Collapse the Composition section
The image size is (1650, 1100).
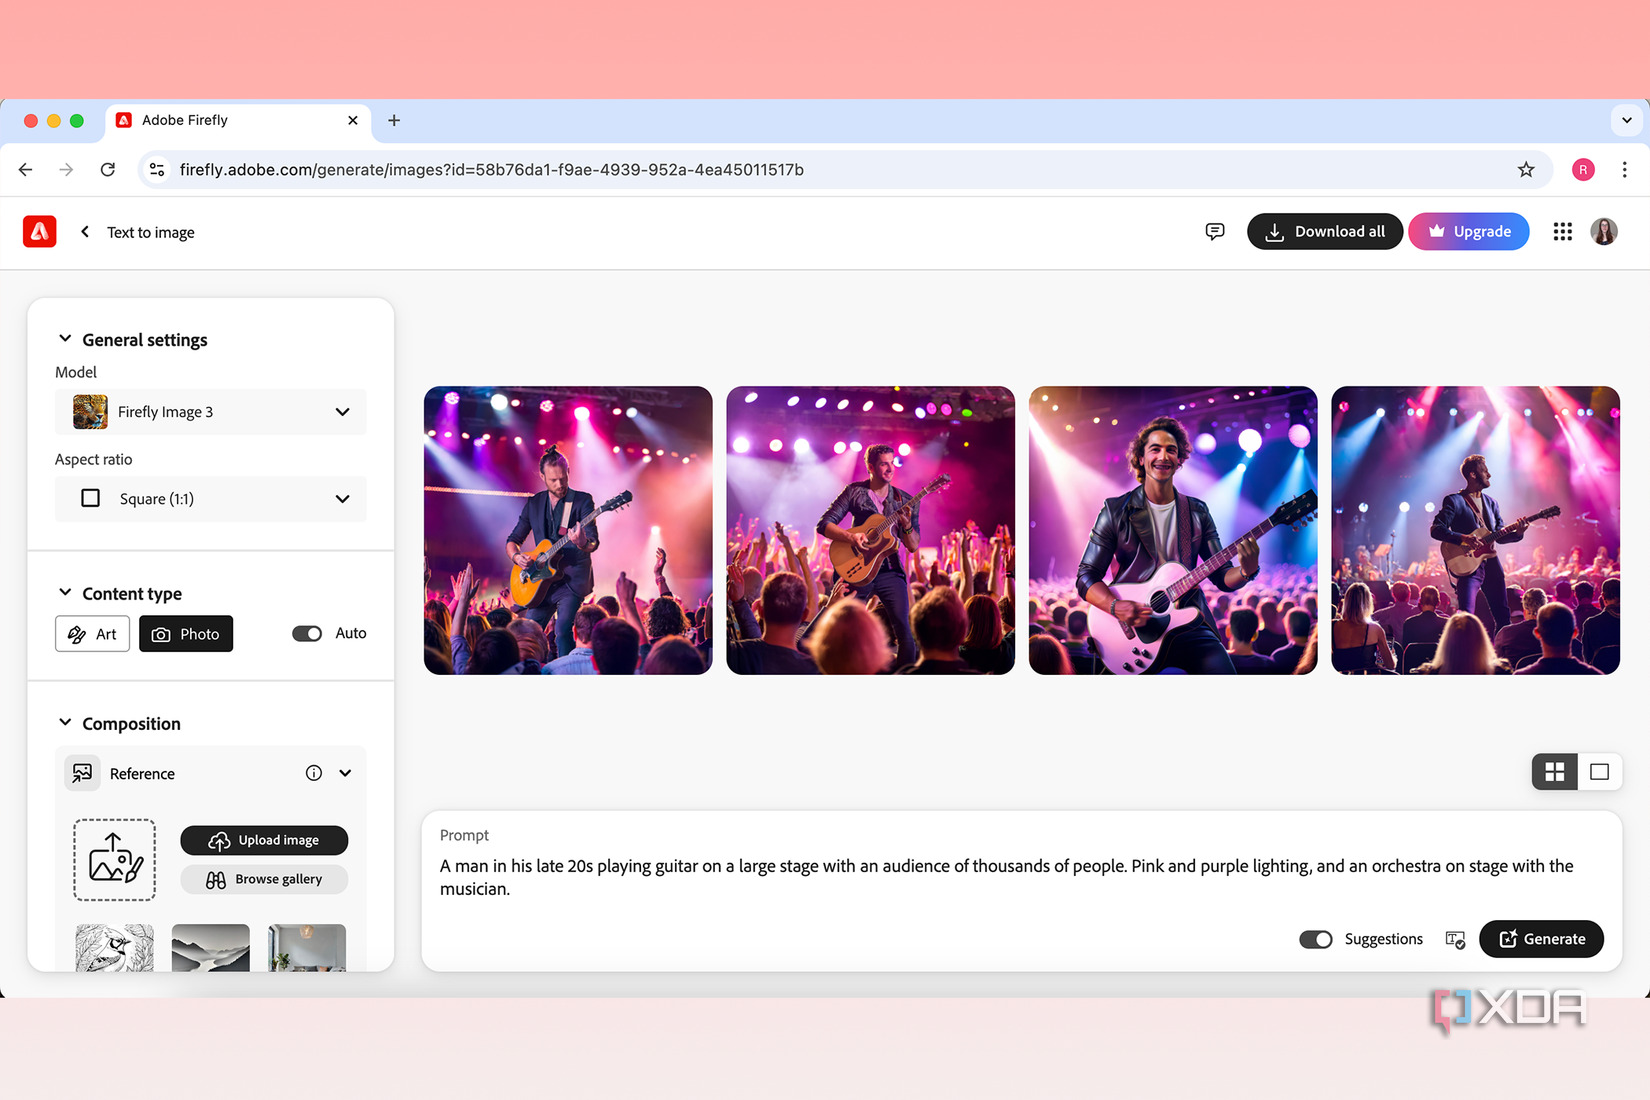(65, 723)
